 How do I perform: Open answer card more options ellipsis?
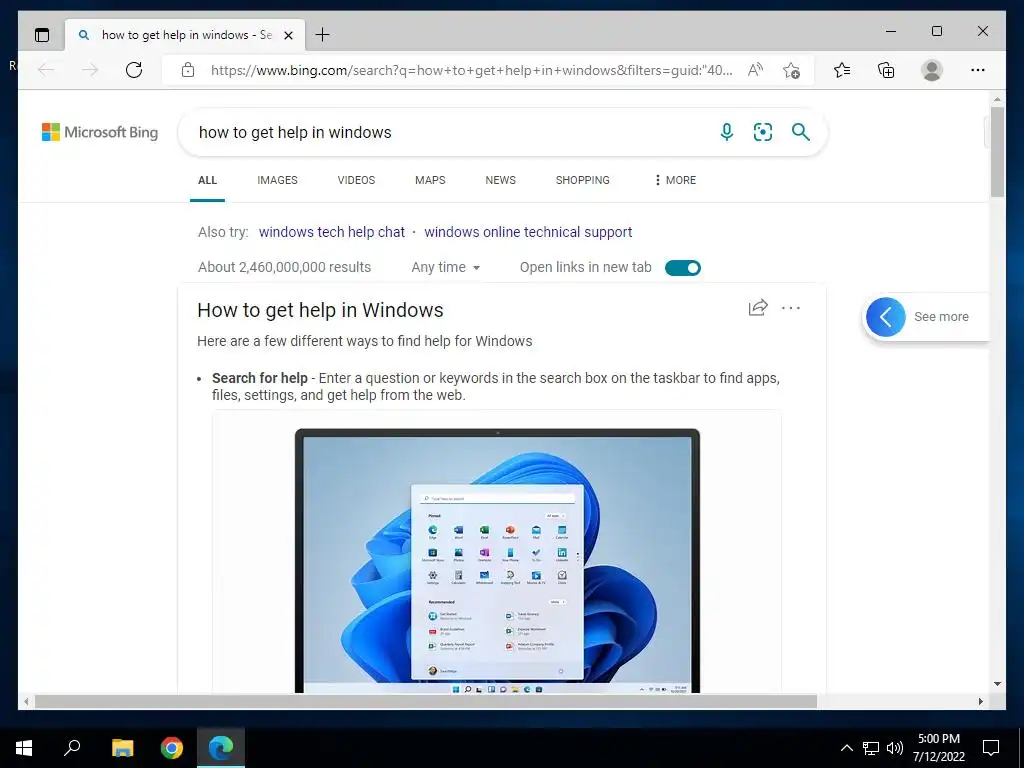coord(791,308)
